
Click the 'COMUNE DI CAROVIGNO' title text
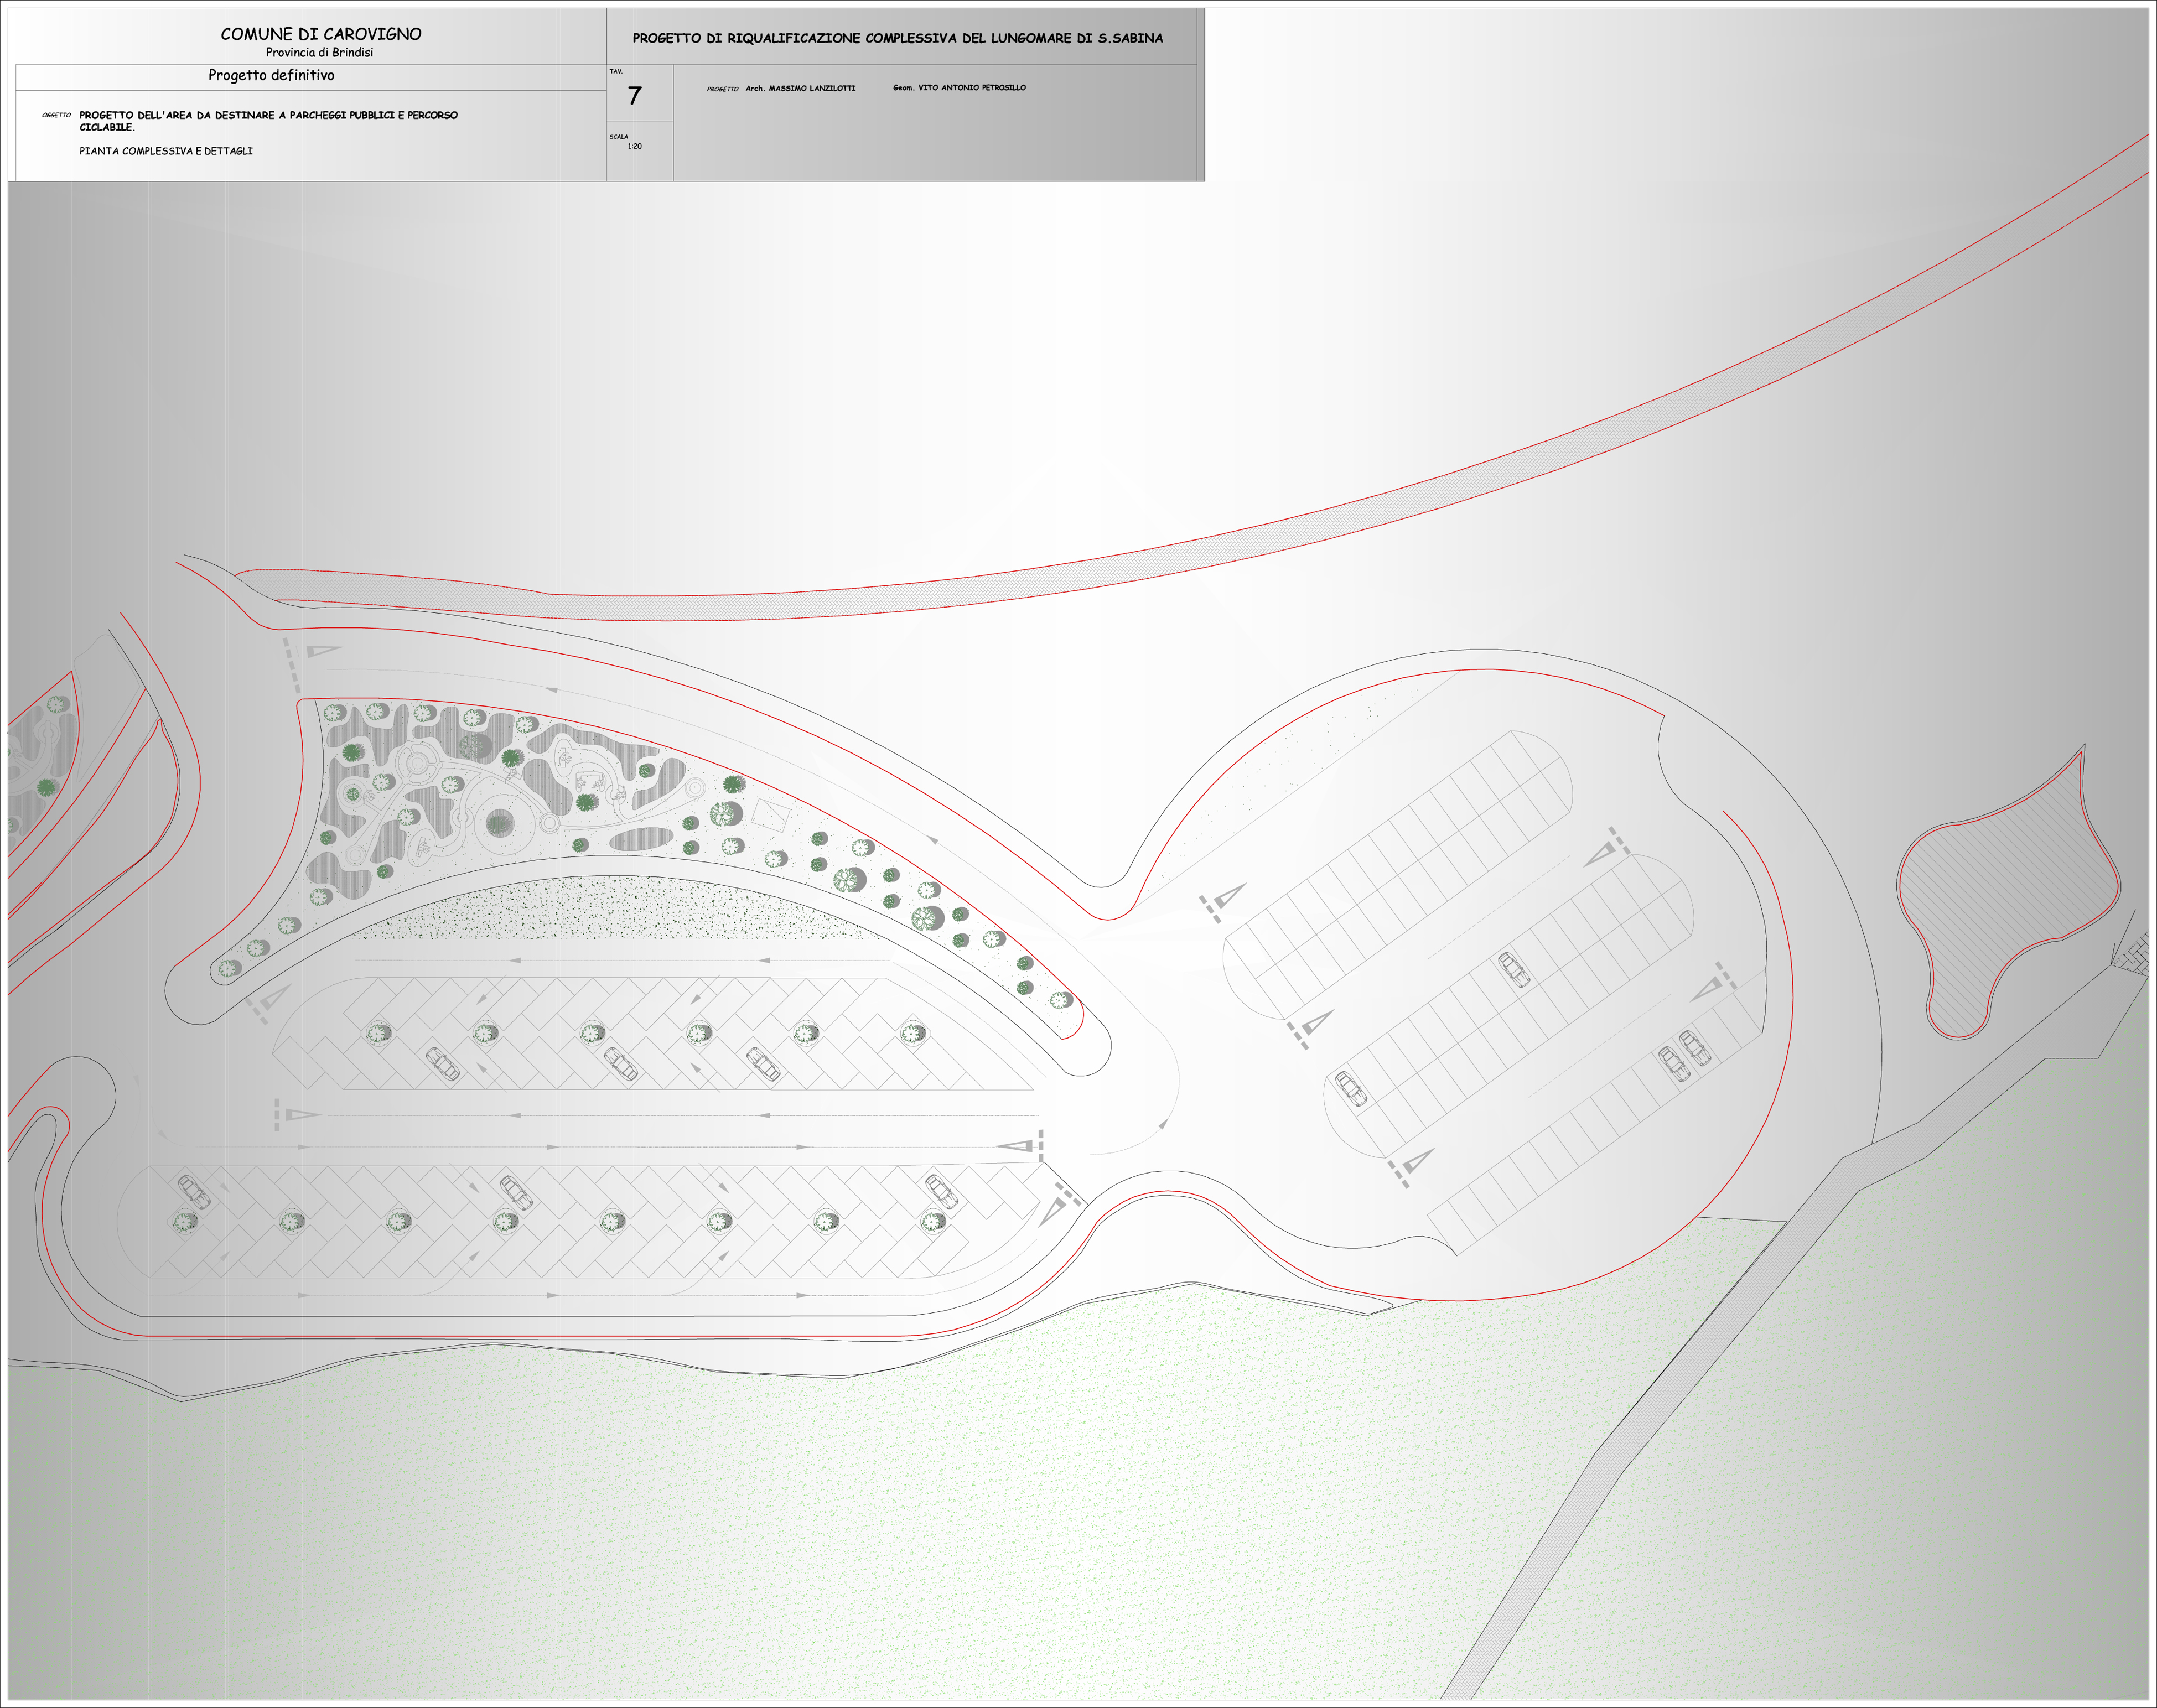321,34
